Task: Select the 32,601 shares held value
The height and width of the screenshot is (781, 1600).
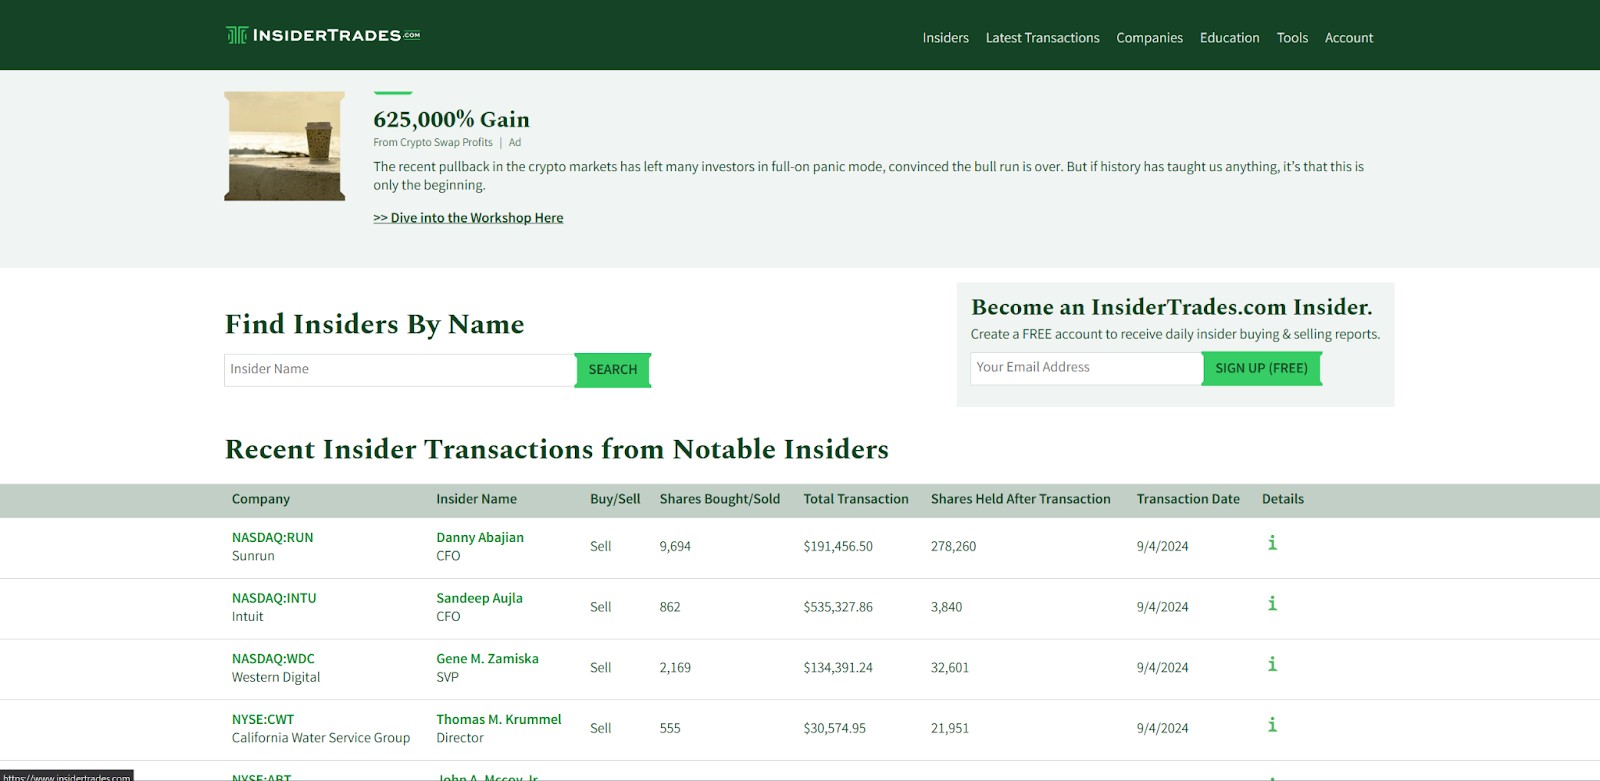Action: 950,668
